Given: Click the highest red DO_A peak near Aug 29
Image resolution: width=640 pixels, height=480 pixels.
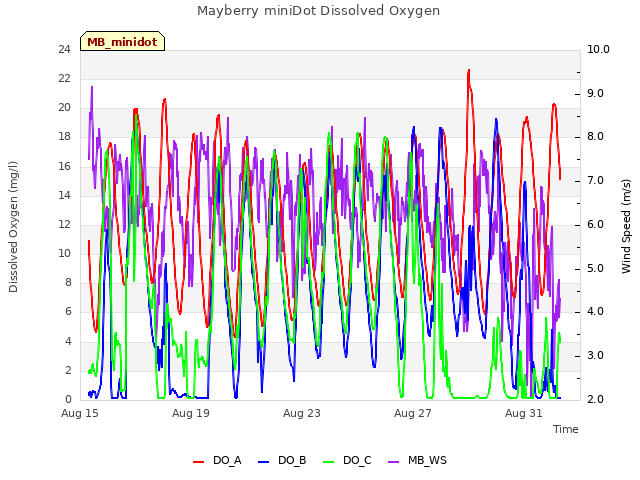Looking at the screenshot, I should click(x=469, y=71).
